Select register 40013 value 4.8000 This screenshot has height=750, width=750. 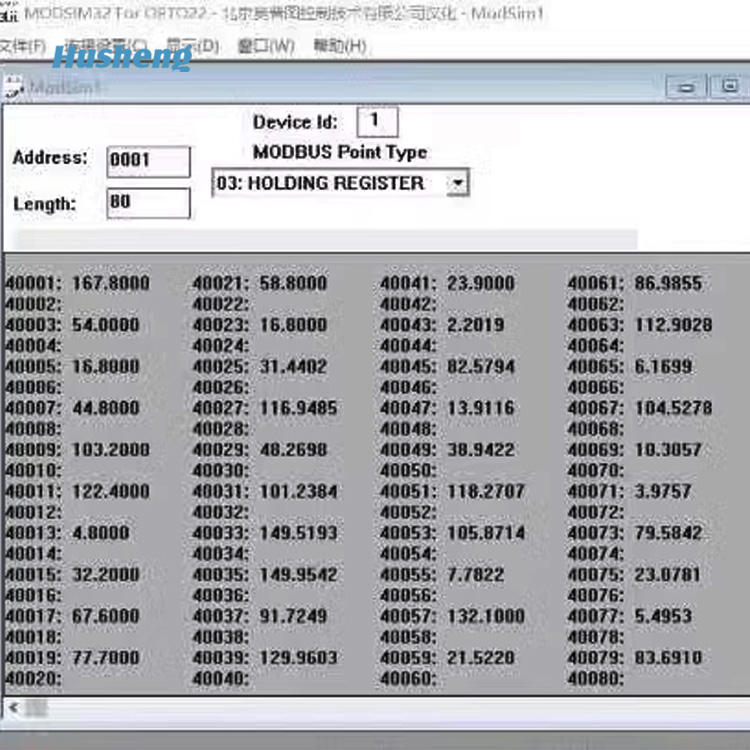click(x=101, y=533)
